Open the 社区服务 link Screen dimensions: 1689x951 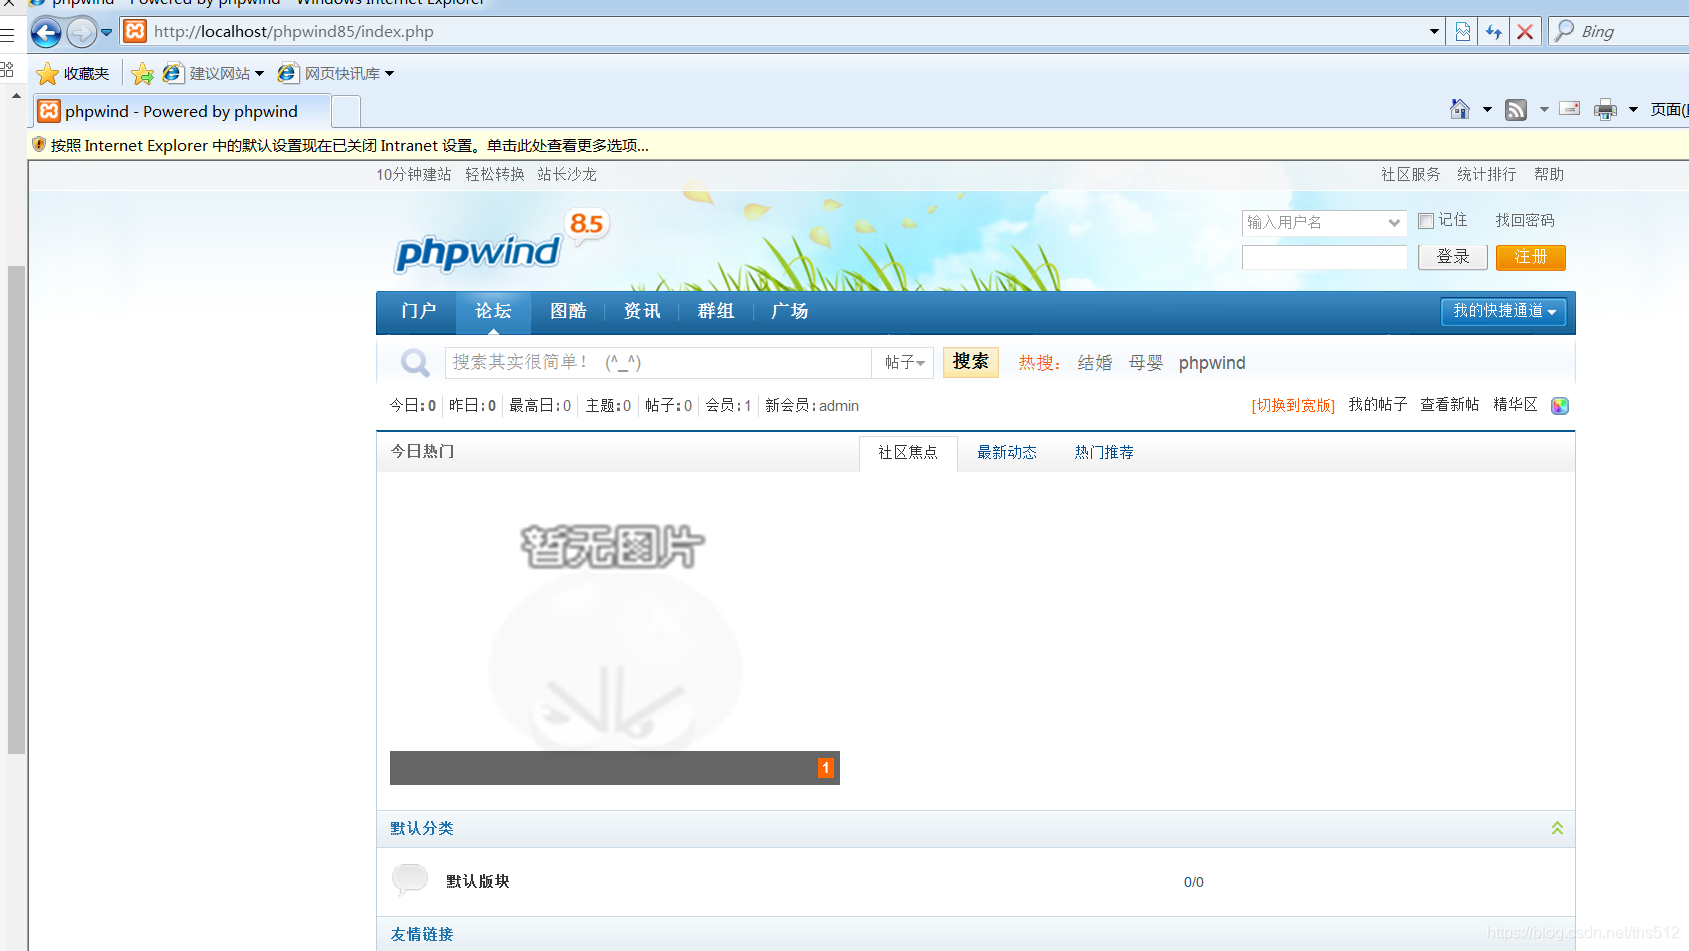coord(1411,174)
